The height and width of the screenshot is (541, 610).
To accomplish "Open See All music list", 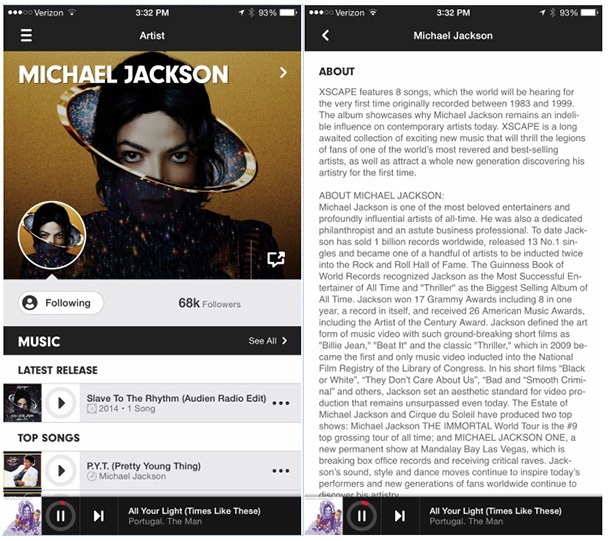I will (268, 341).
